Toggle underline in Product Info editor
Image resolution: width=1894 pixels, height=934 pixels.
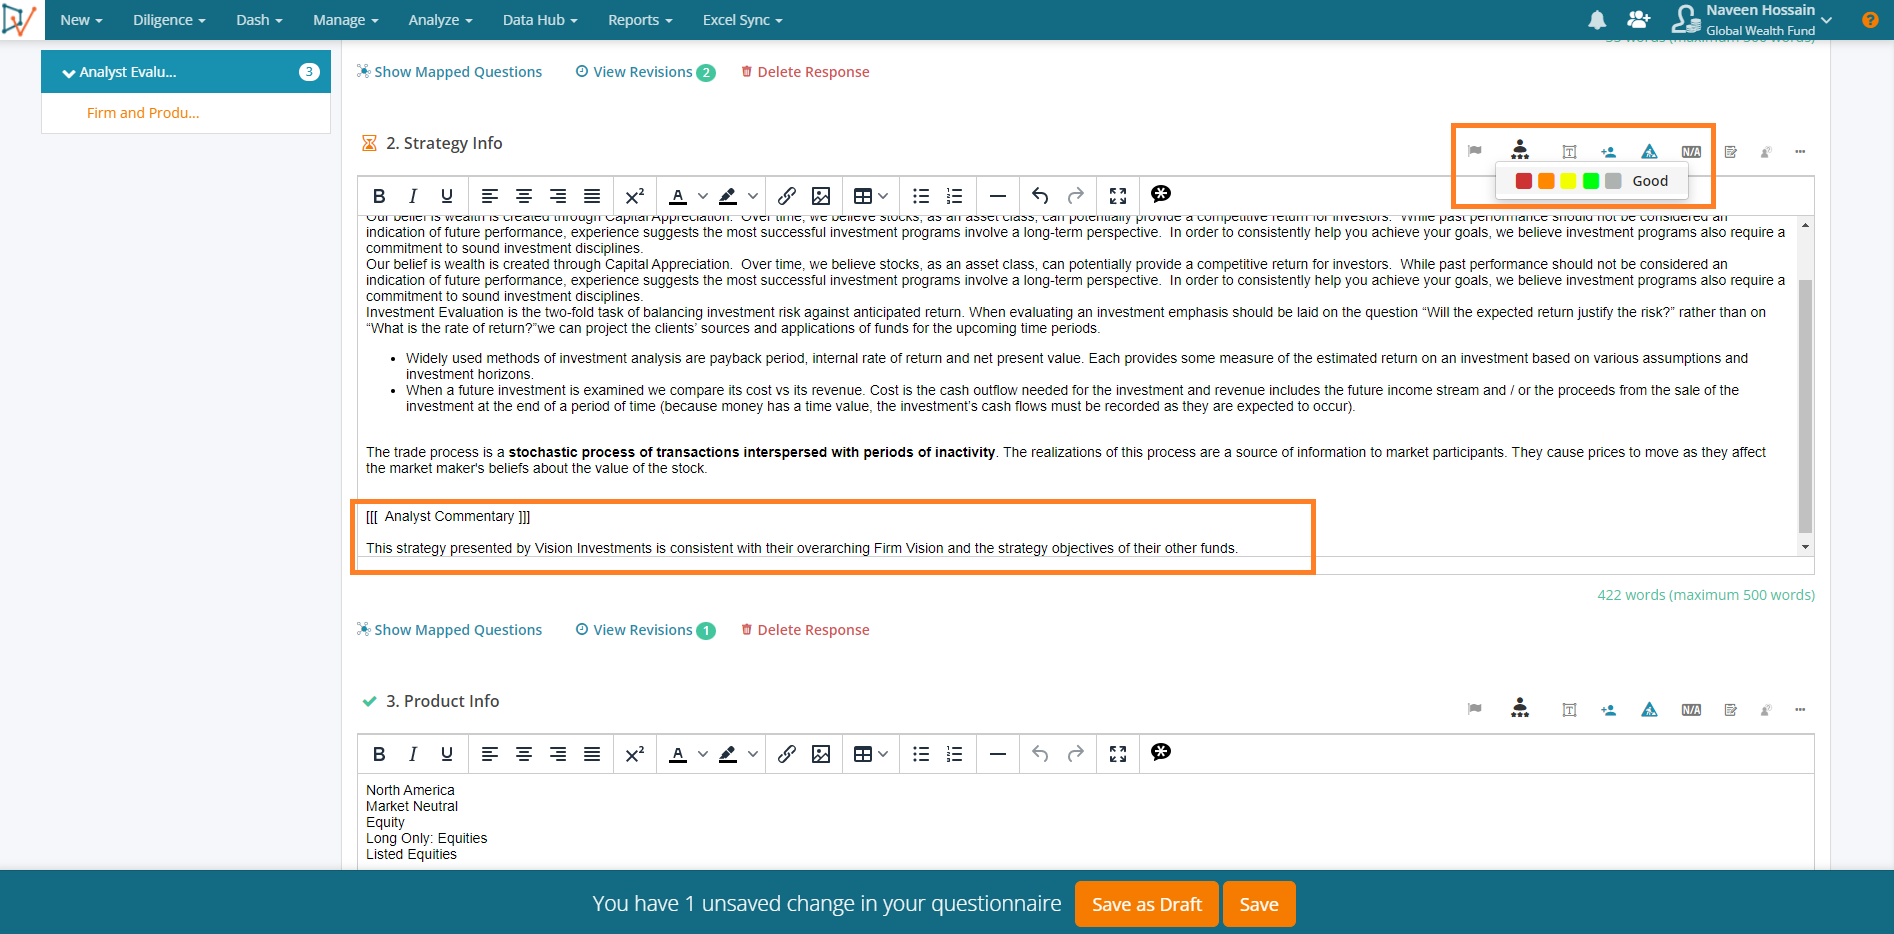click(x=447, y=754)
